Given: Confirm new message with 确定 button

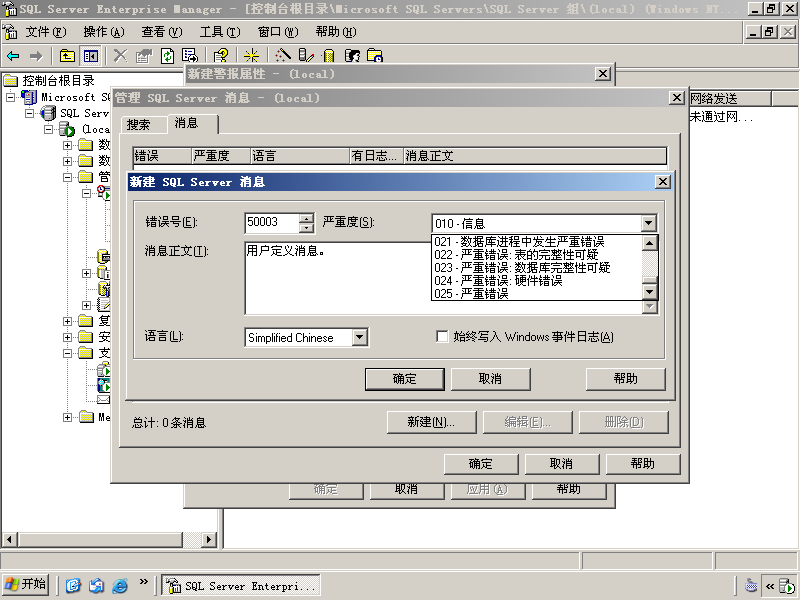Looking at the screenshot, I should (405, 379).
